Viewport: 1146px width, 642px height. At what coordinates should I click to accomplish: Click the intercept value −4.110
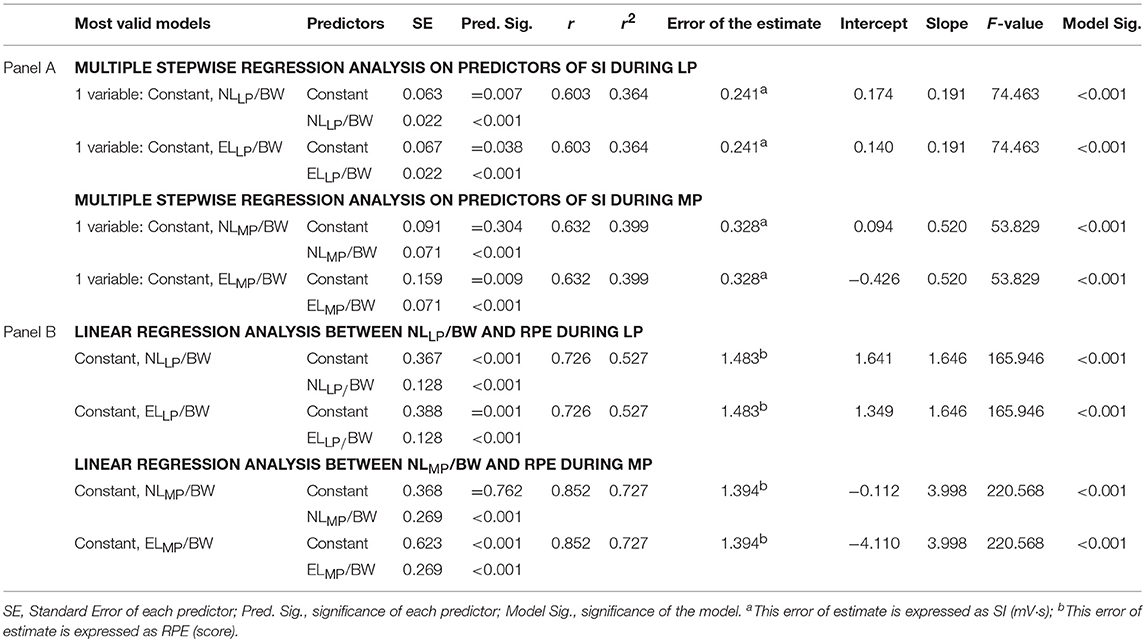873,543
